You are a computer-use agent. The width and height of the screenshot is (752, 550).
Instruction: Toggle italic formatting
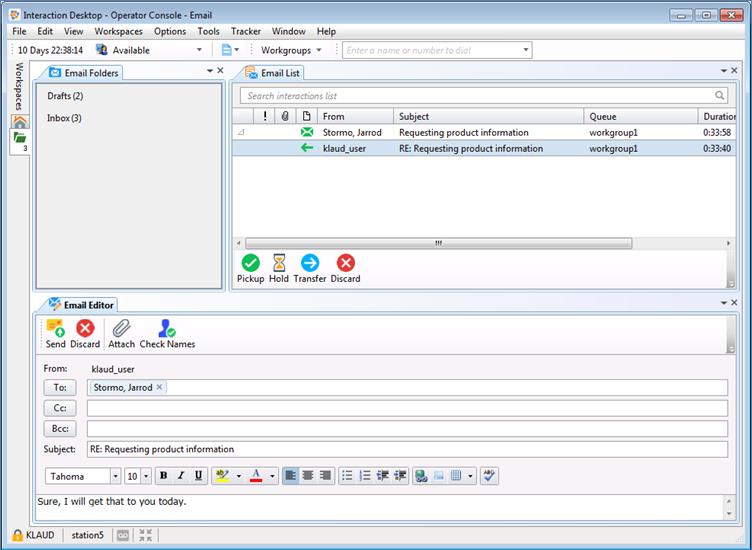[x=181, y=476]
